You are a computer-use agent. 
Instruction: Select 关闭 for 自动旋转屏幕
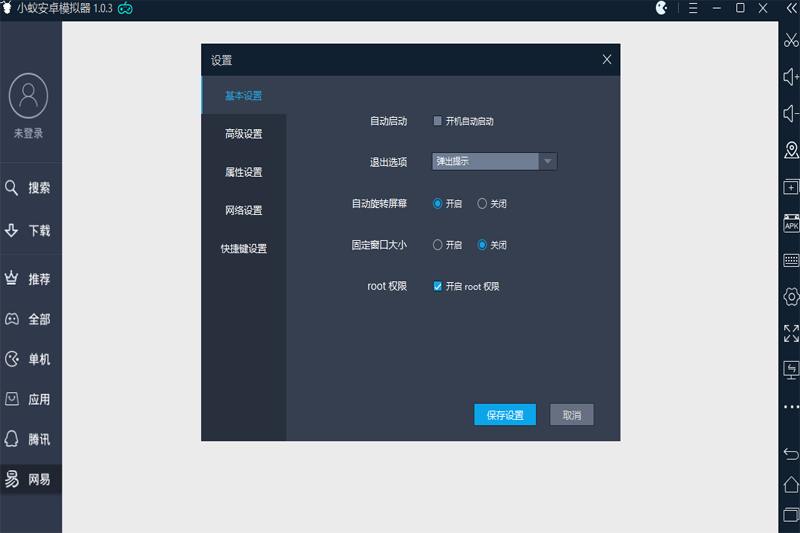tap(482, 203)
